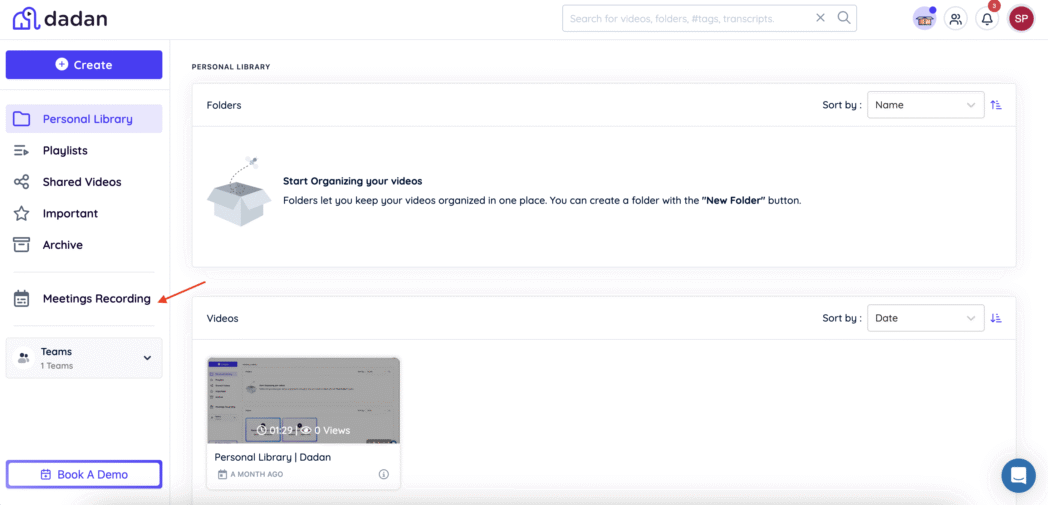Viewport: 1048px width, 505px height.
Task: Open Folders Sort by Name dropdown
Action: click(x=926, y=105)
